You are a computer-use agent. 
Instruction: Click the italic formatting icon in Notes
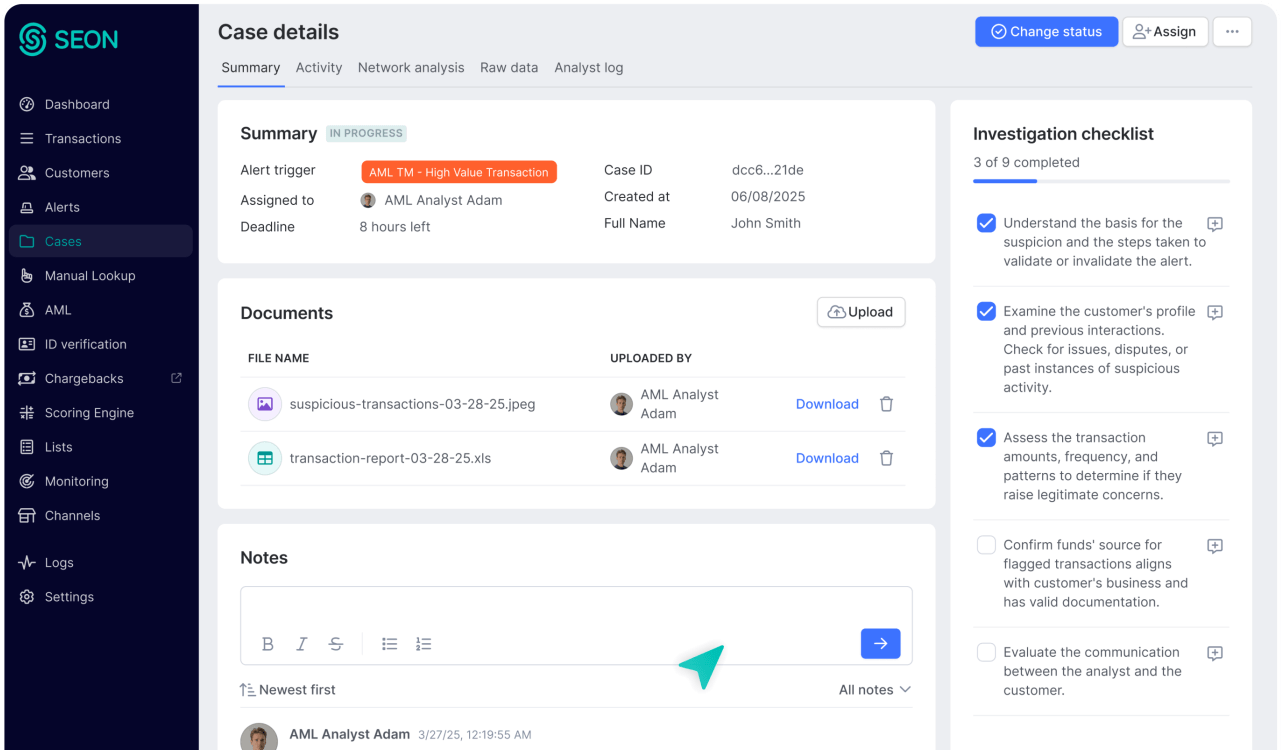pyautogui.click(x=302, y=644)
